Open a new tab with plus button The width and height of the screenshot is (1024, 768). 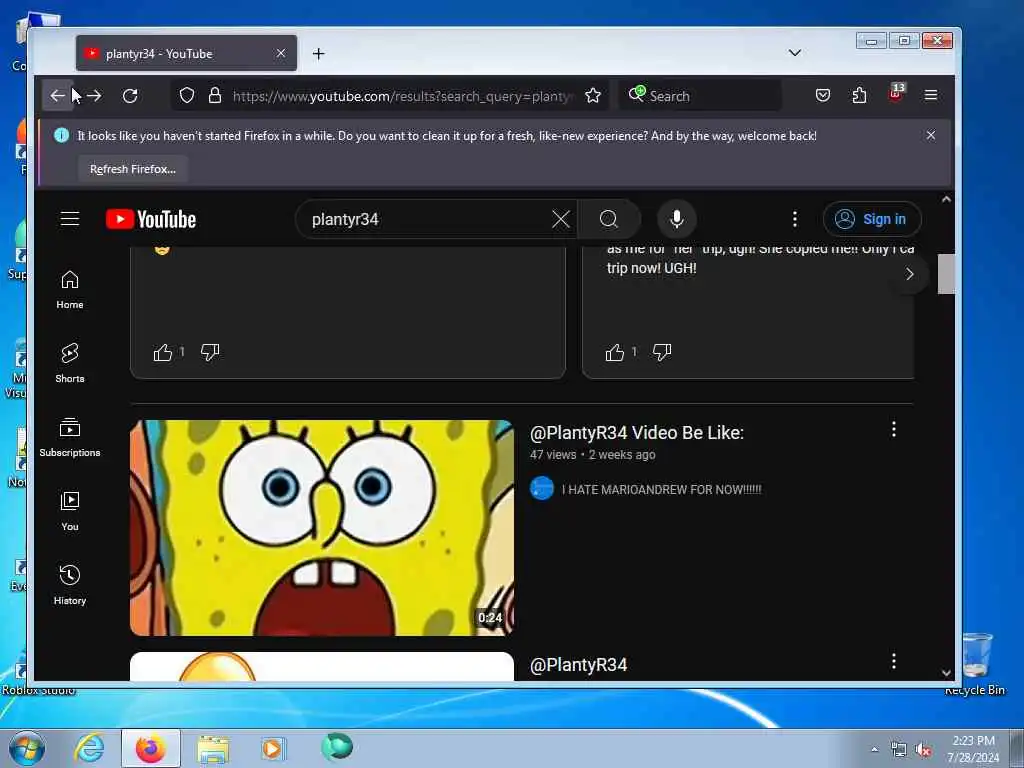point(318,54)
